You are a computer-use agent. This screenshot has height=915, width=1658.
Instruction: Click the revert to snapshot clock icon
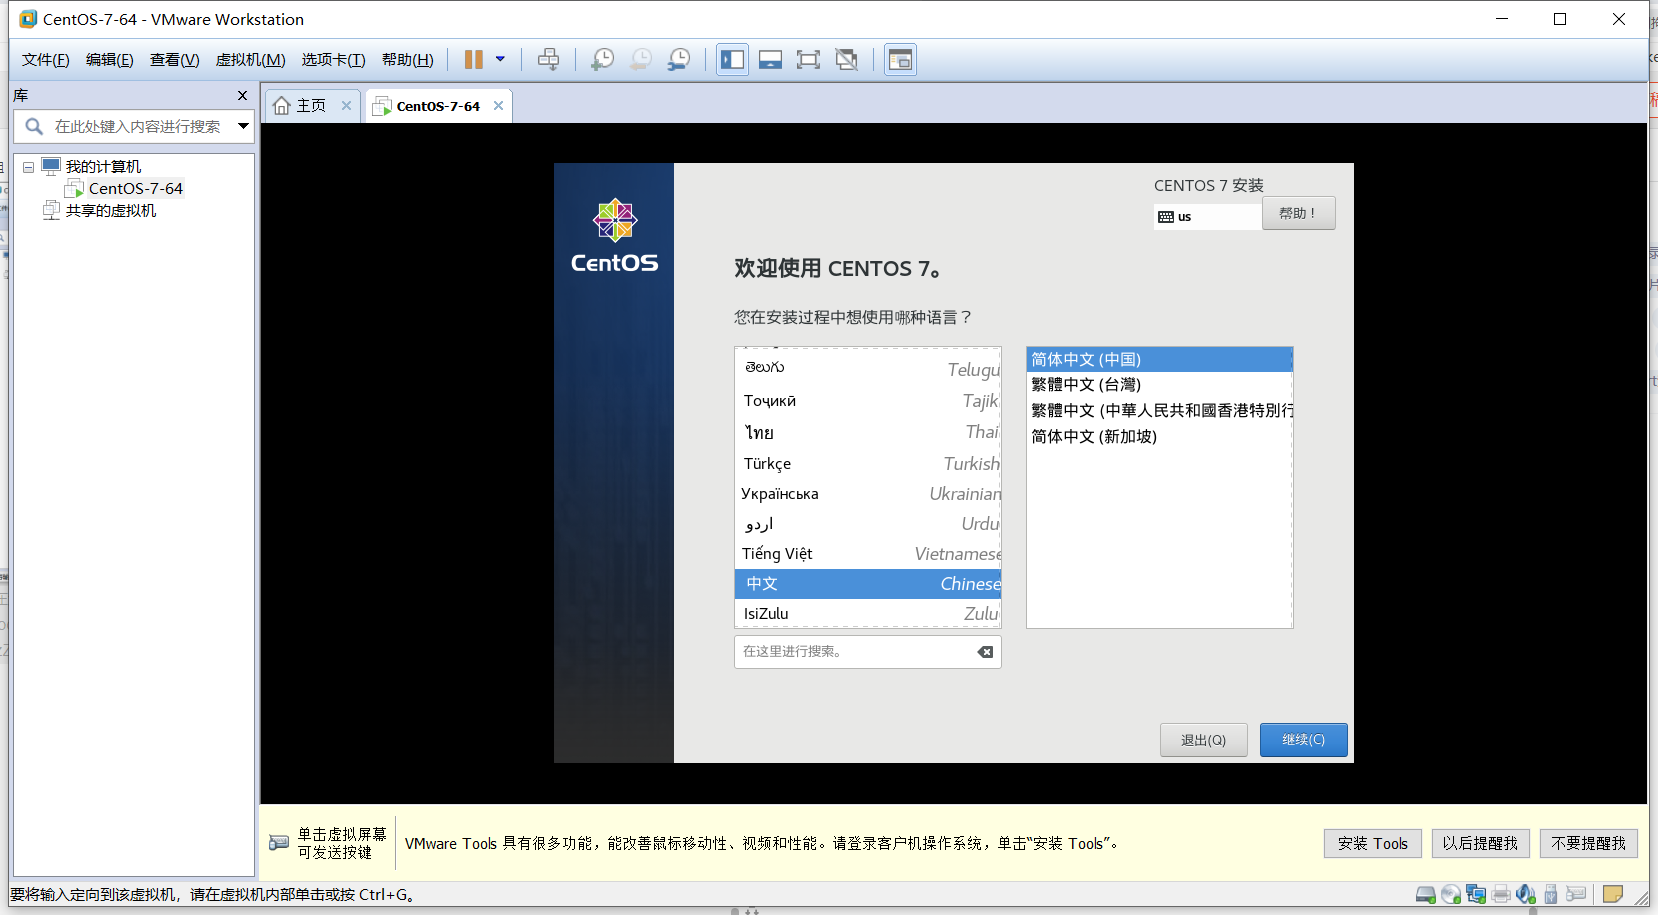(x=641, y=60)
